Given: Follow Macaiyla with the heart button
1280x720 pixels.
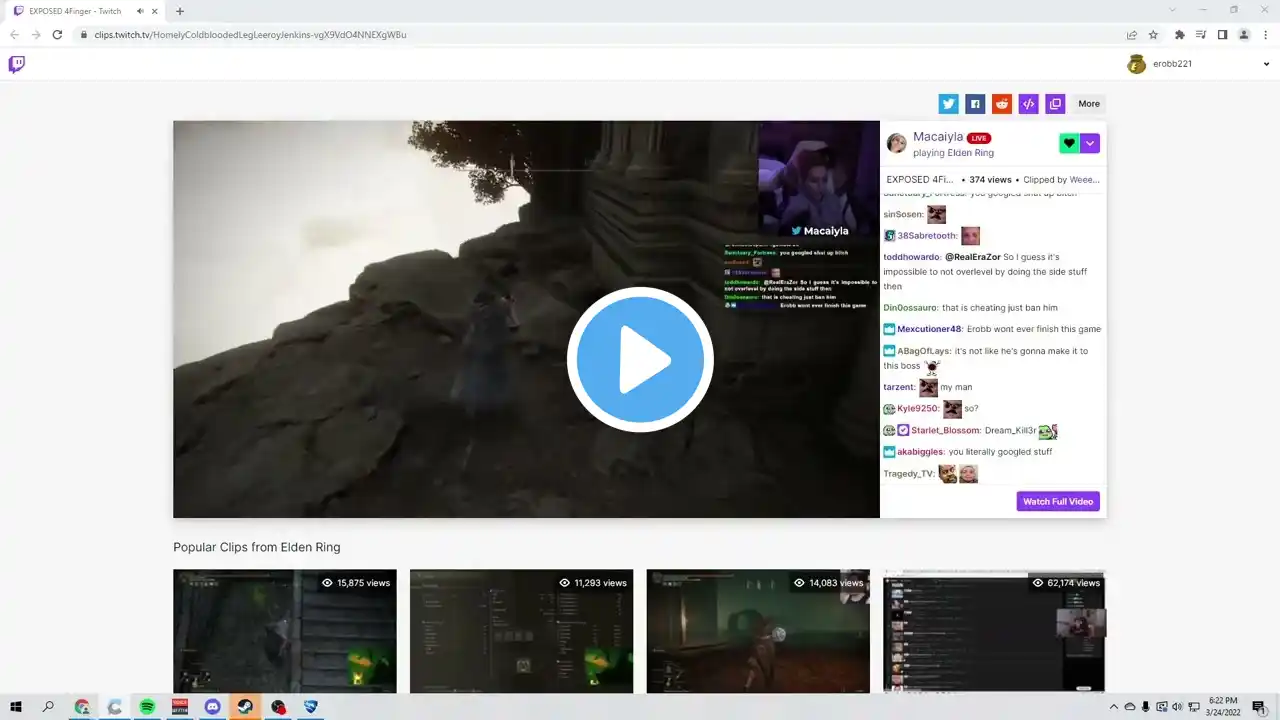Looking at the screenshot, I should pyautogui.click(x=1069, y=144).
